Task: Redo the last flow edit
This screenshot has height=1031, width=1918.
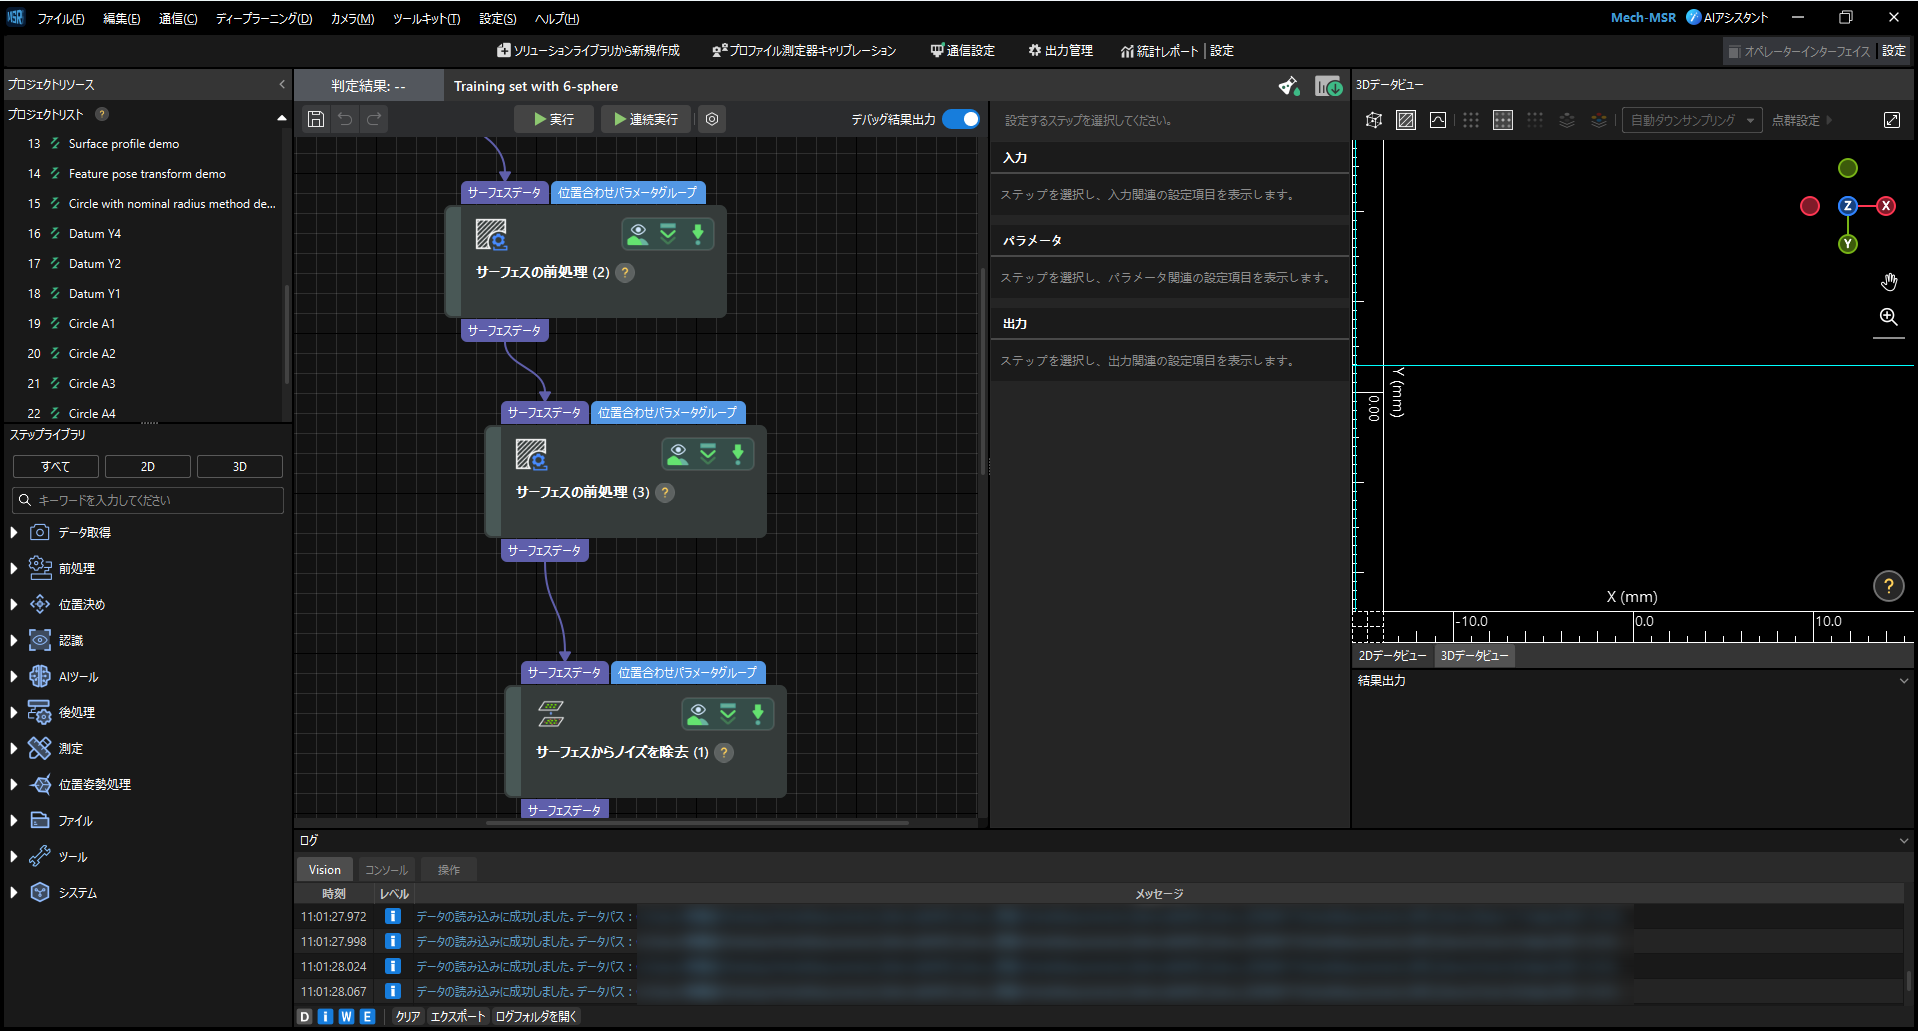Action: [374, 119]
